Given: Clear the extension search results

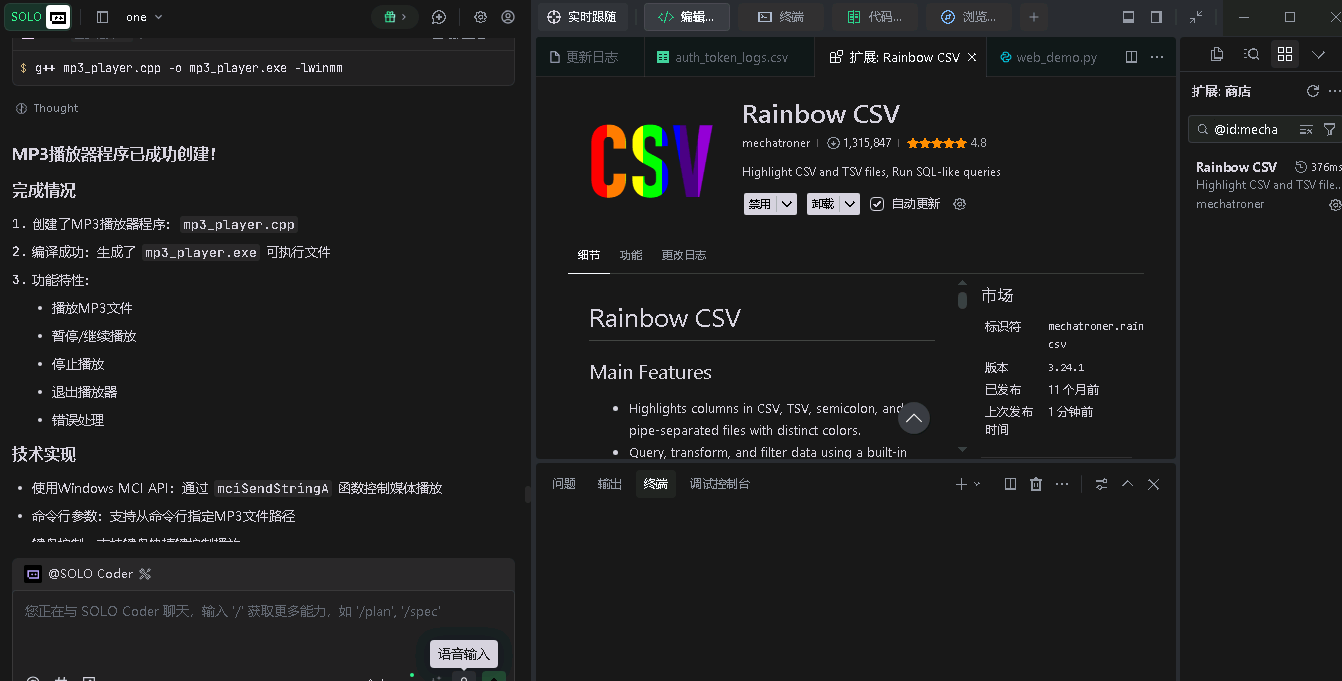Looking at the screenshot, I should coord(1306,130).
